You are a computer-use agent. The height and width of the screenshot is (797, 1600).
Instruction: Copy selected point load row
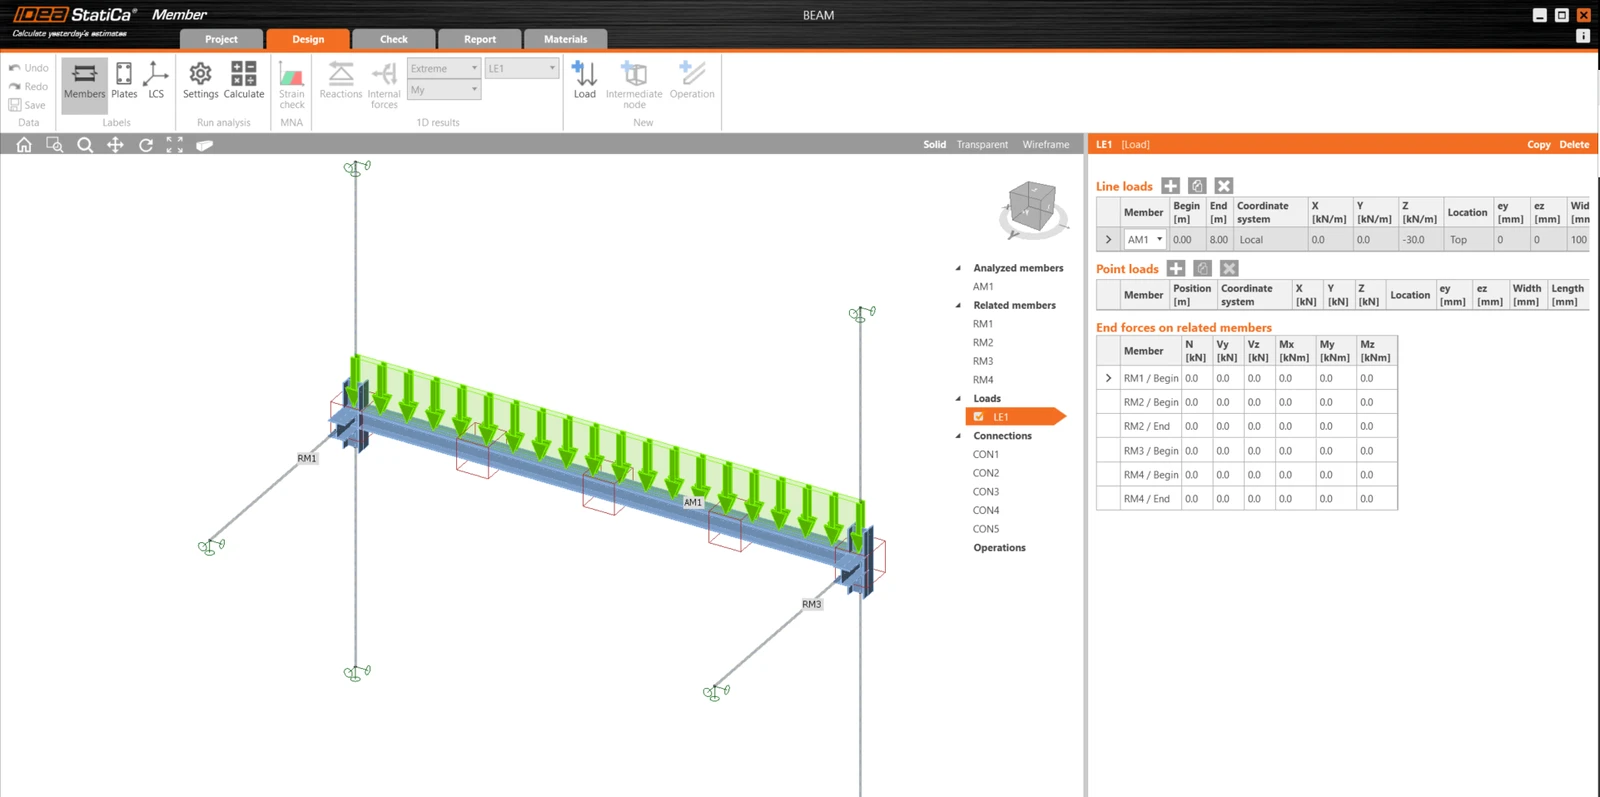pyautogui.click(x=1203, y=268)
